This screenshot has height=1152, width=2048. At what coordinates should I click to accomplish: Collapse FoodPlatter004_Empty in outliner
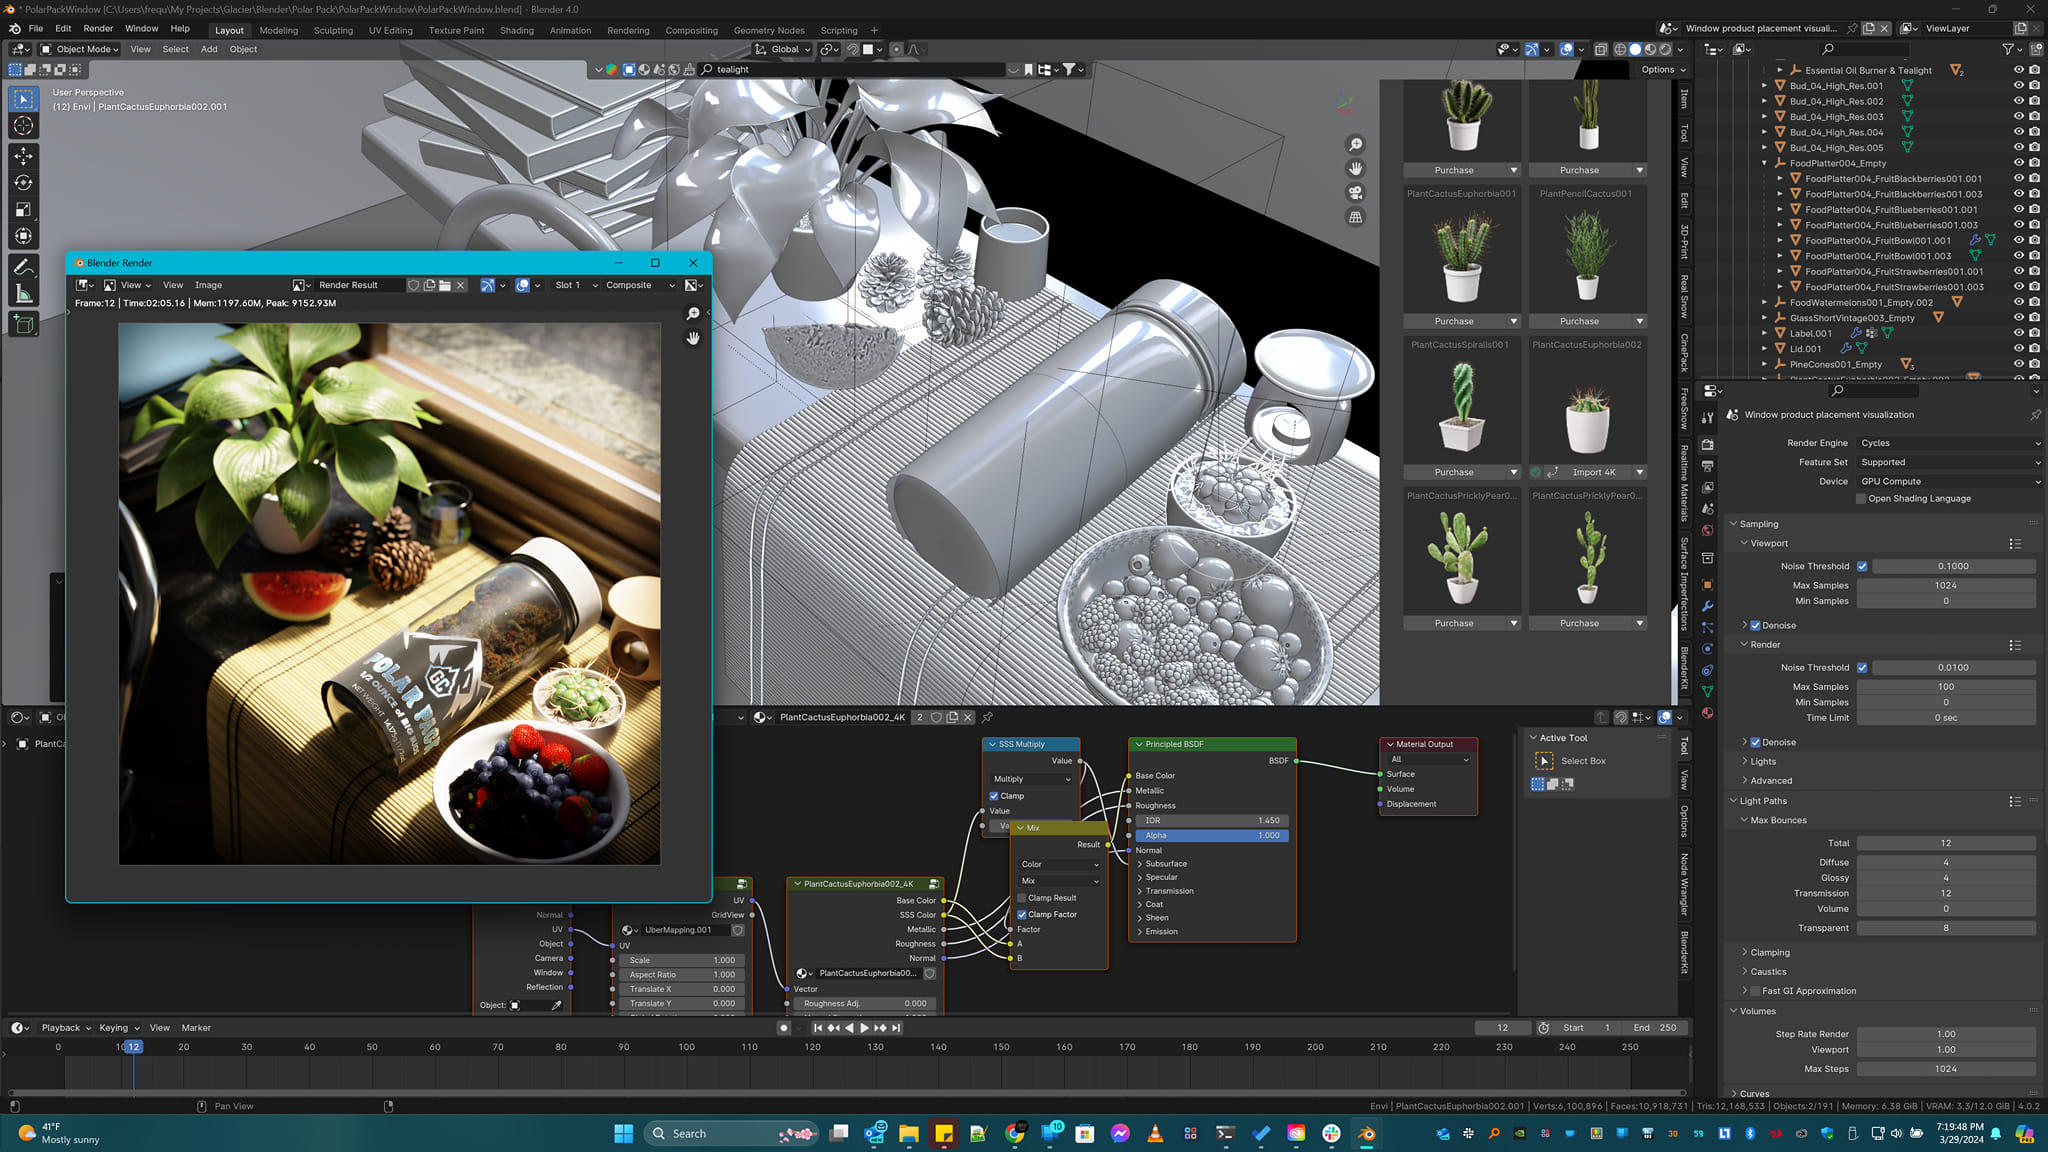1765,163
